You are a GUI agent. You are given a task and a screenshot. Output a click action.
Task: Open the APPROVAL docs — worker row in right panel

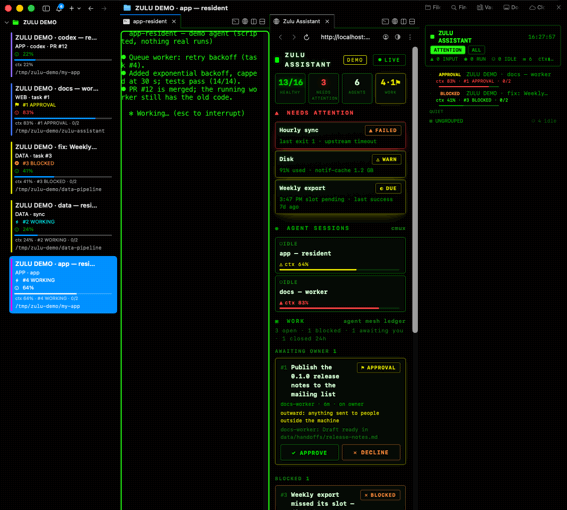(x=492, y=78)
